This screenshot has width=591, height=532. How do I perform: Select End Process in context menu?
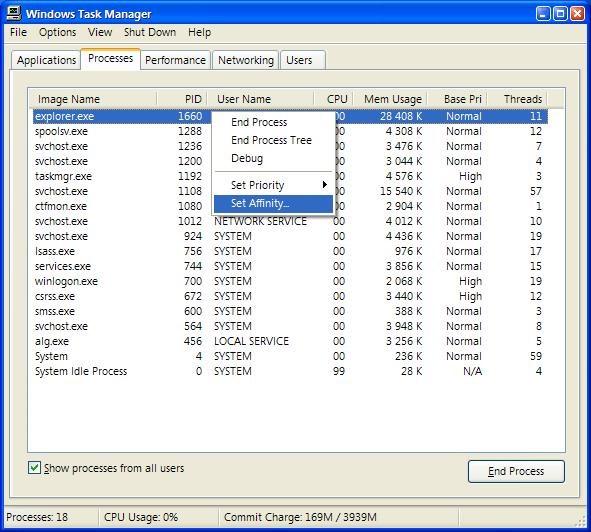(x=273, y=122)
